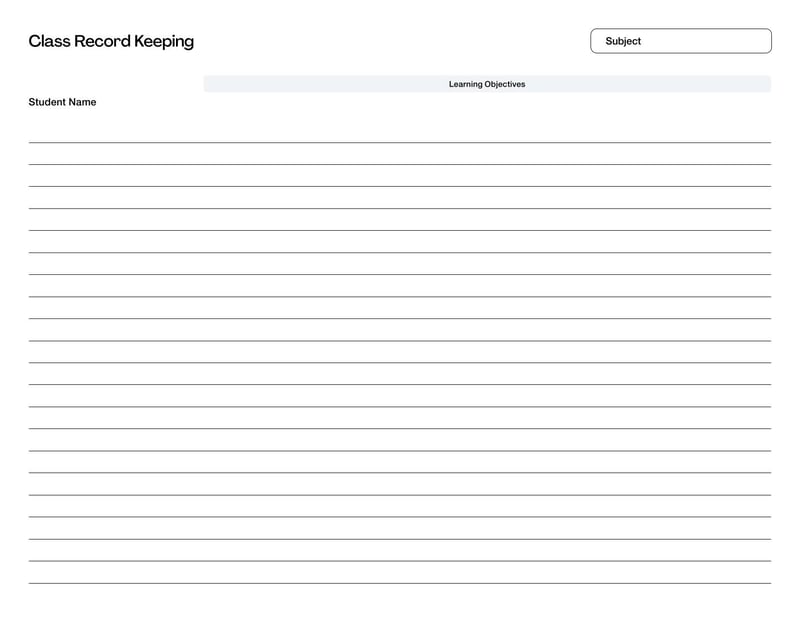Select the Learning Objectives header band
The image size is (800, 618).
coord(487,85)
